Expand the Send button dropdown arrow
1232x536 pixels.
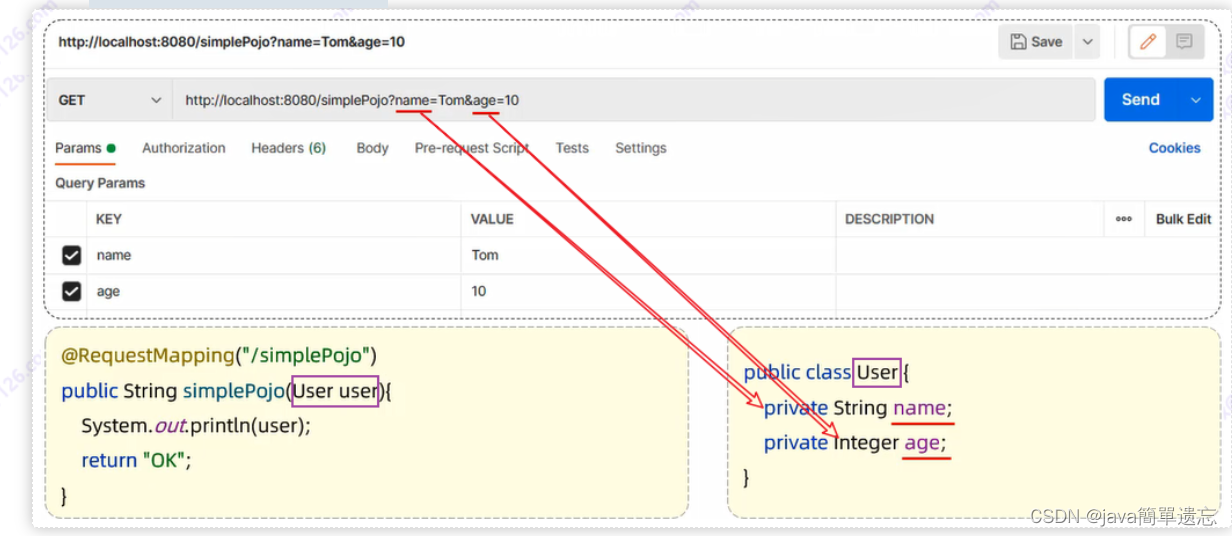(x=1196, y=100)
